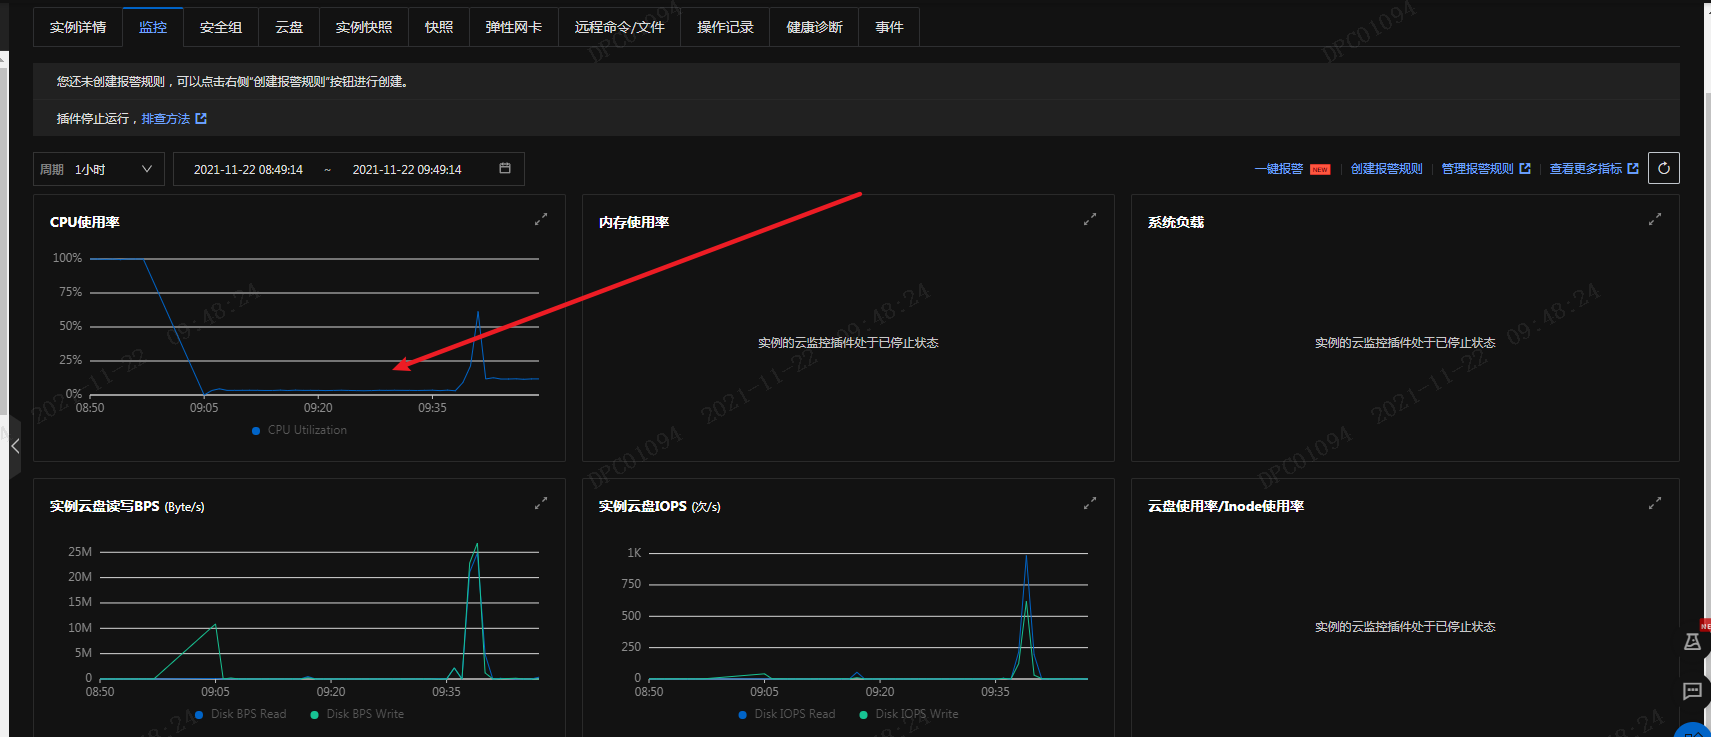This screenshot has height=737, width=1711.
Task: Open the 事件 tab
Action: click(890, 27)
